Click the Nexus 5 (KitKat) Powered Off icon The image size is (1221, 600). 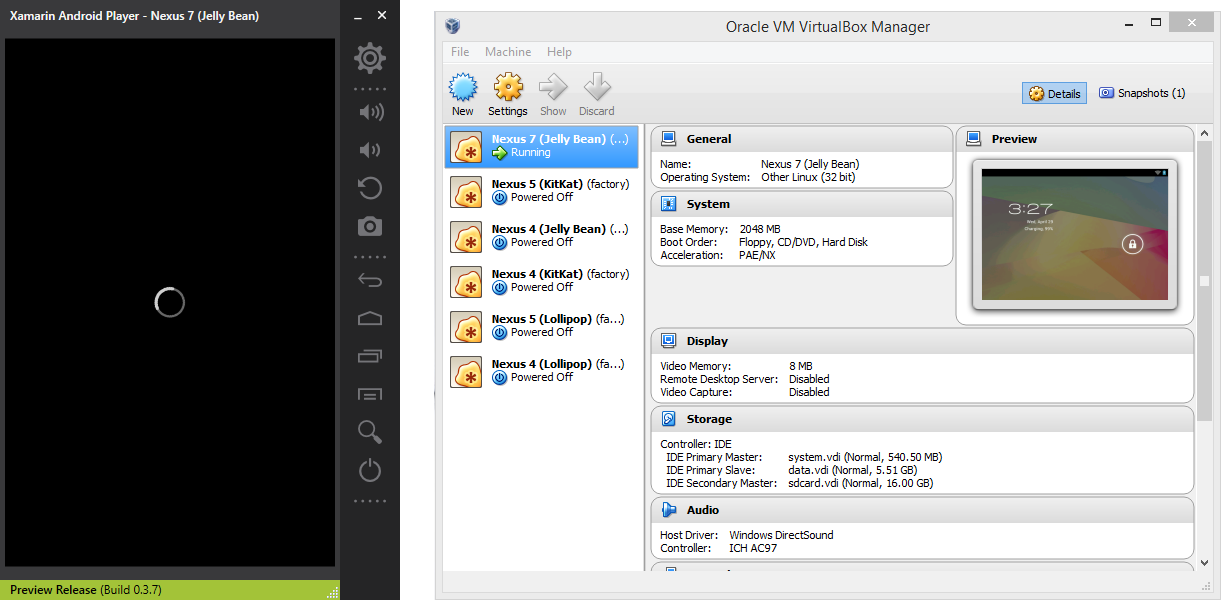(x=500, y=198)
